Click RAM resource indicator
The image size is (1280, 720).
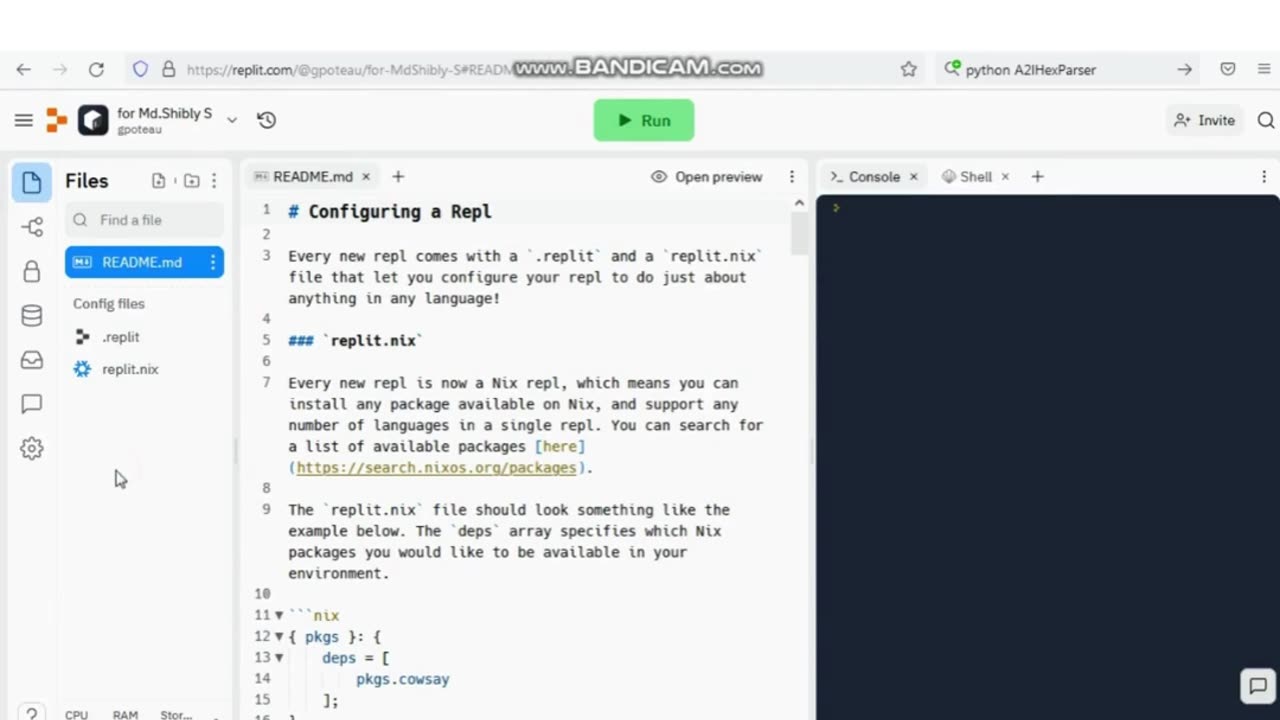(125, 715)
